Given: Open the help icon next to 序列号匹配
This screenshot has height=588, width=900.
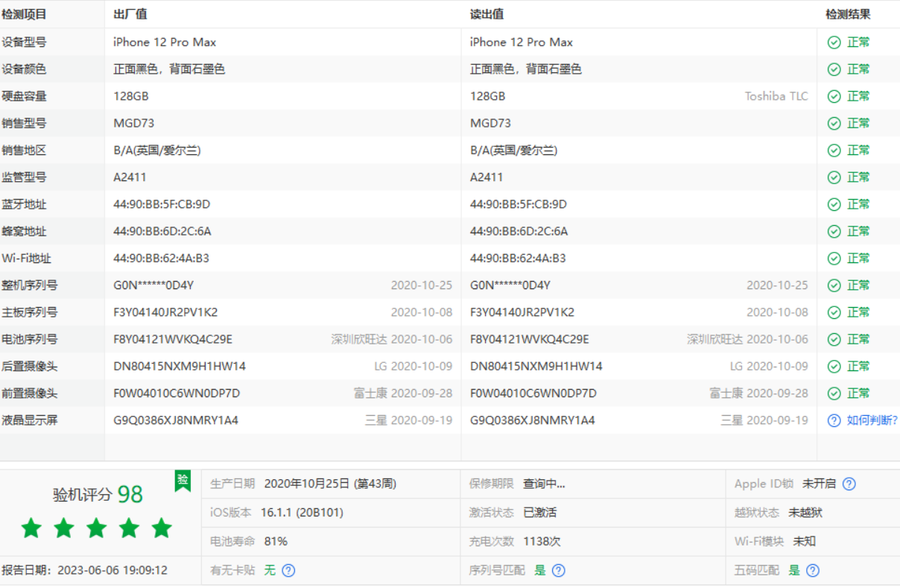Looking at the screenshot, I should point(558,570).
